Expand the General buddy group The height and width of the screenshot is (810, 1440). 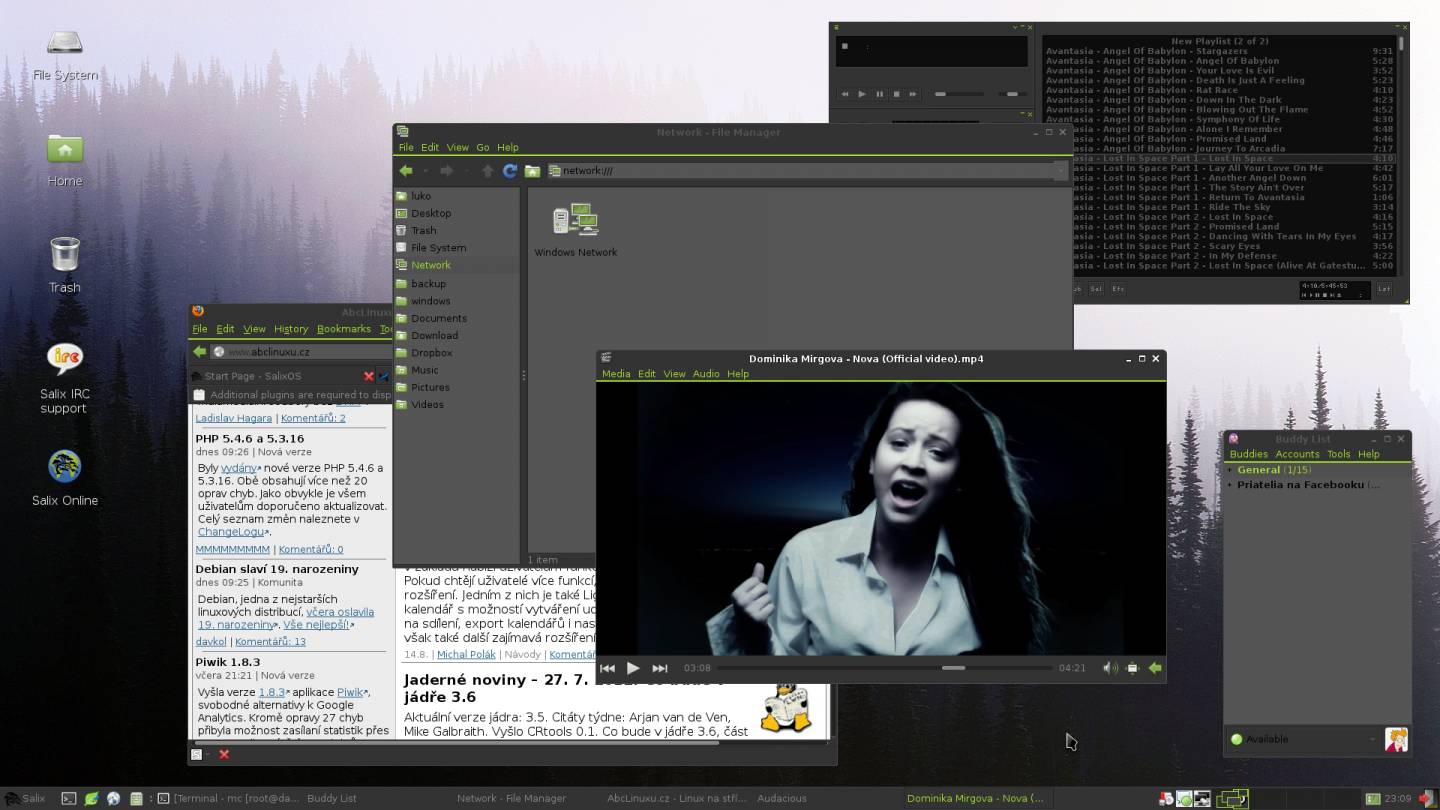pos(1230,469)
